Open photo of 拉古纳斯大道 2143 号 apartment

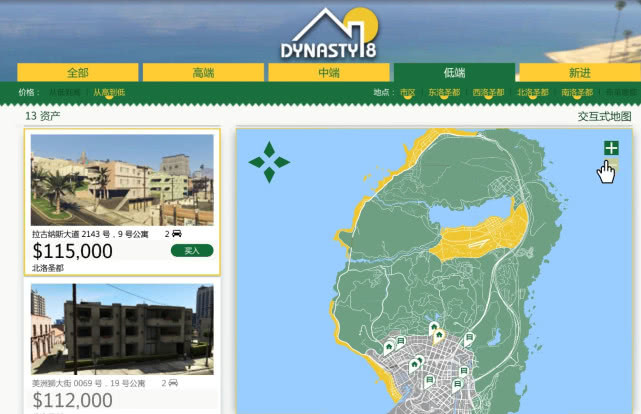[122, 180]
